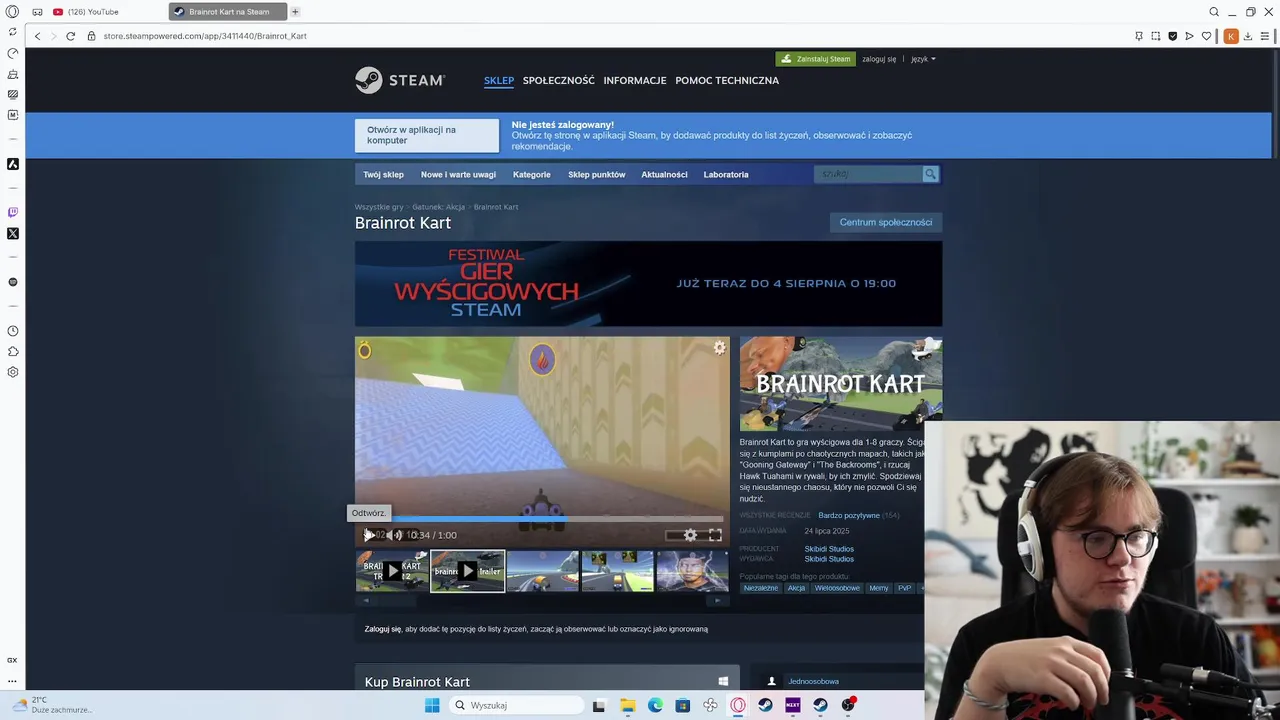The image size is (1280, 720).
Task: Open the easy setup menu icon
Action: tap(1265, 36)
